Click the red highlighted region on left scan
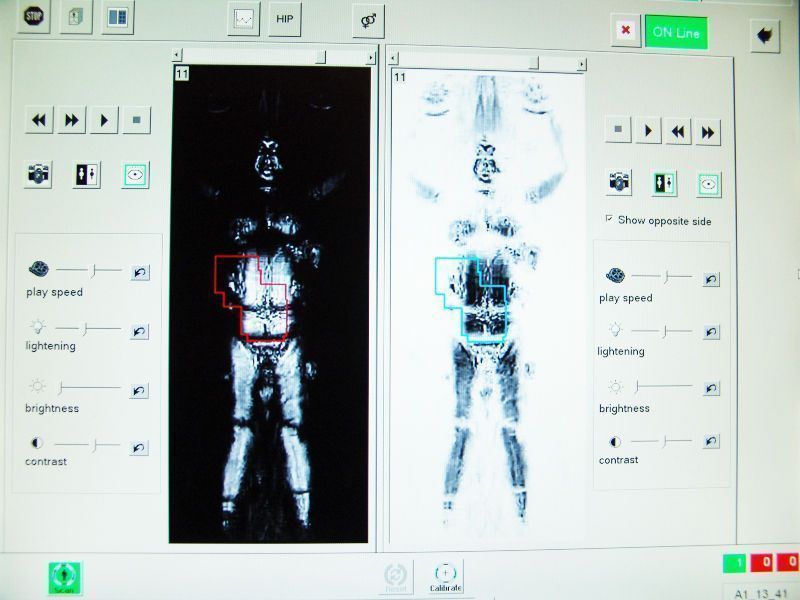Viewport: 800px width, 600px height. 250,298
